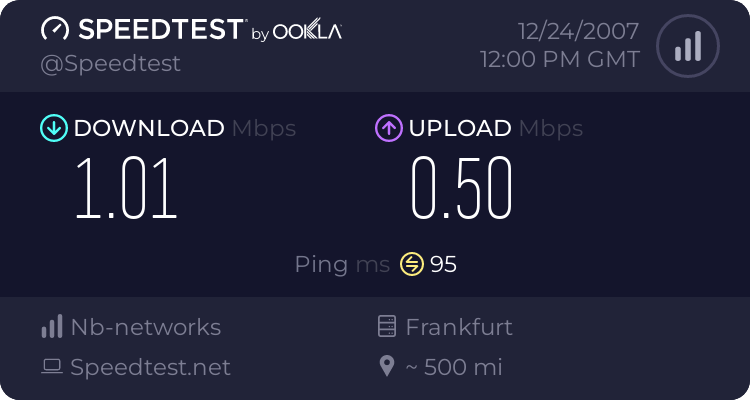The image size is (750, 400).
Task: Select the Nb-networks provider name
Action: coord(145,327)
